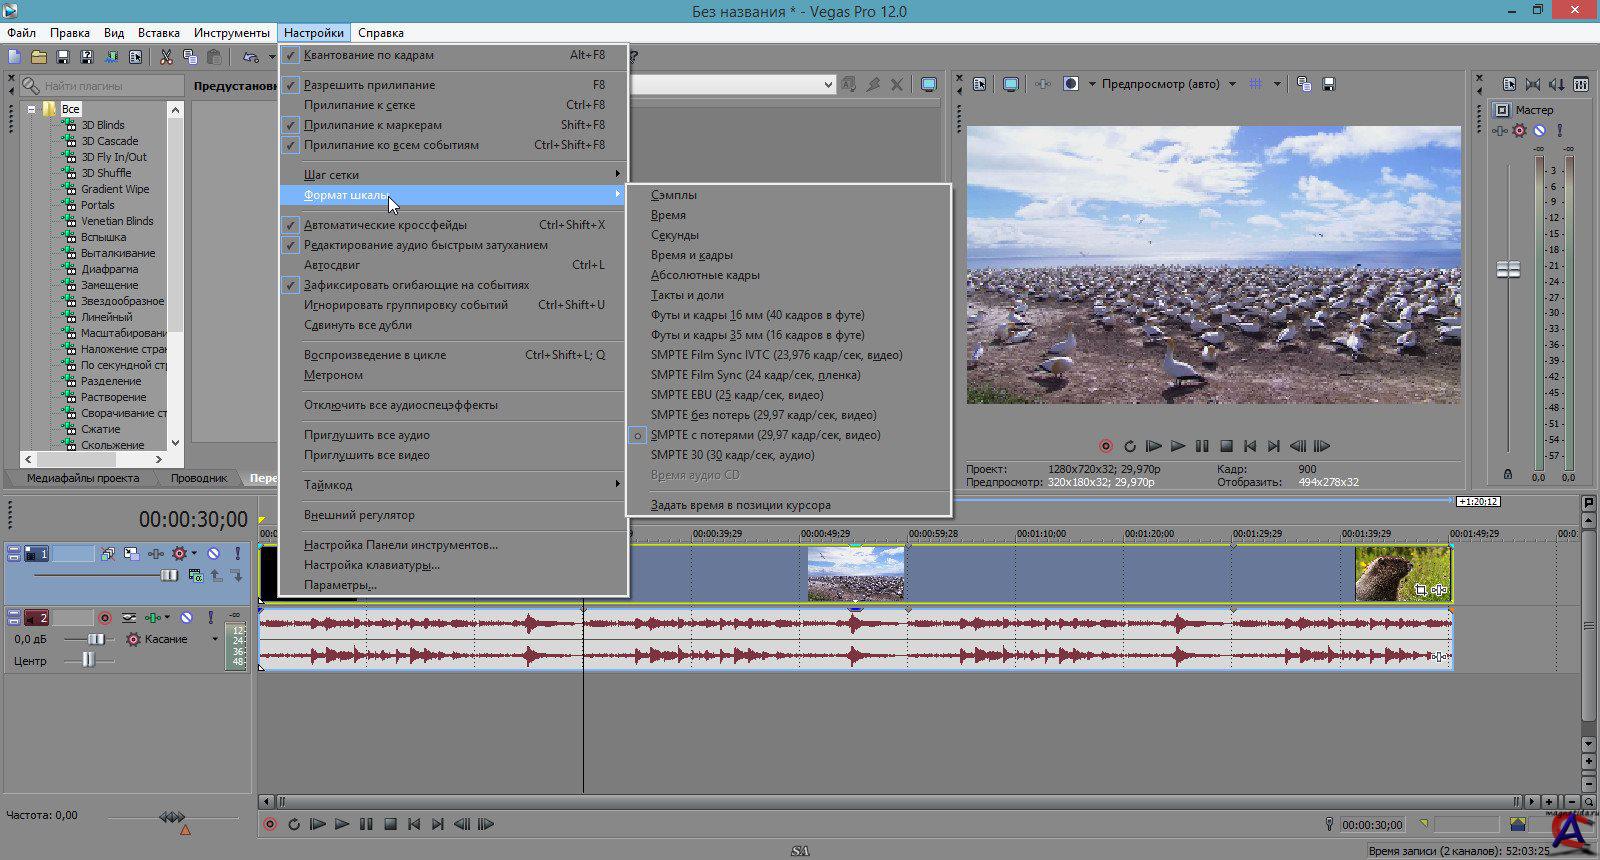
Task: Open New project icon in toolbar
Action: (x=15, y=58)
